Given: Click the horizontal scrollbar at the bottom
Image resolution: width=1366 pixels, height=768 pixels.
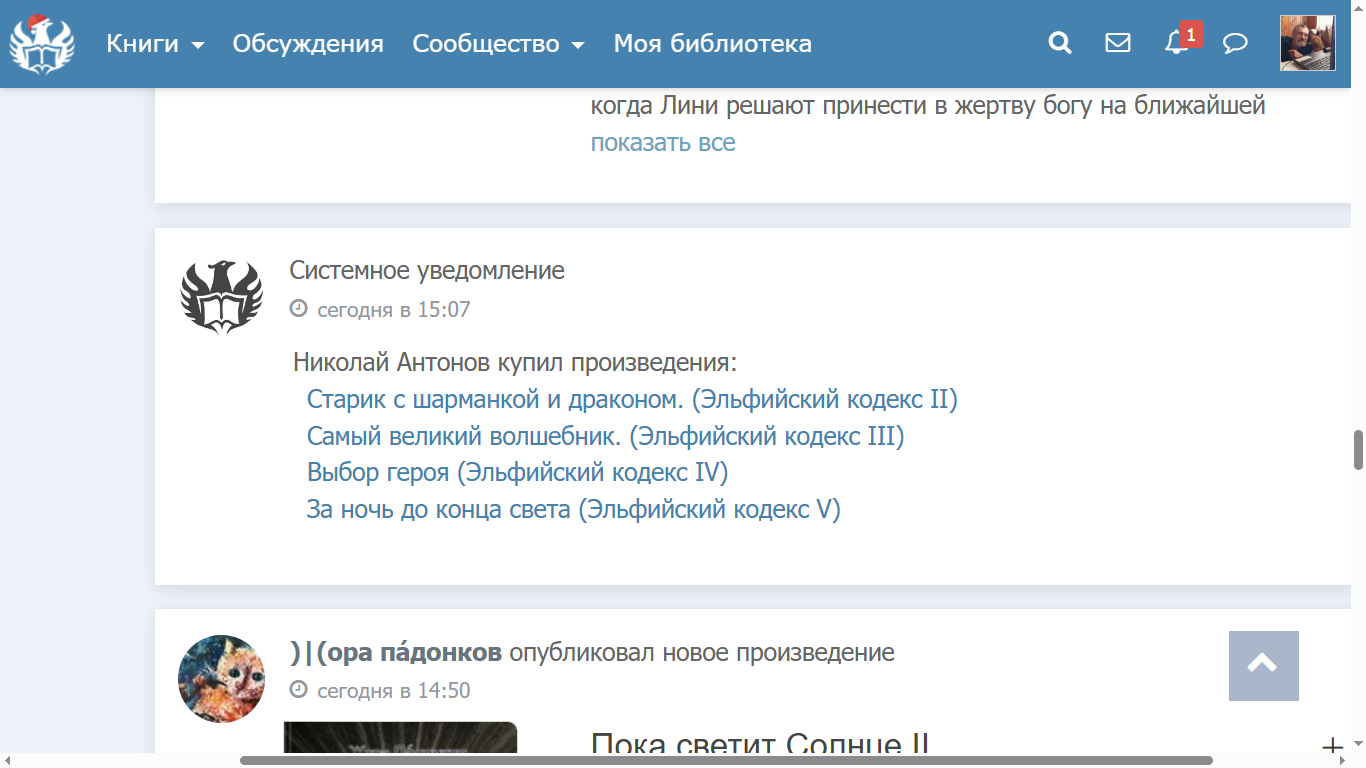Looking at the screenshot, I should [725, 760].
